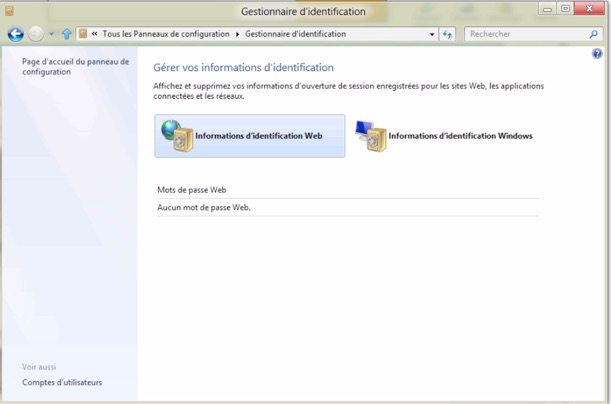The image size is (611, 404).
Task: Maximize the Gestionnaire d'identification window
Action: click(565, 9)
